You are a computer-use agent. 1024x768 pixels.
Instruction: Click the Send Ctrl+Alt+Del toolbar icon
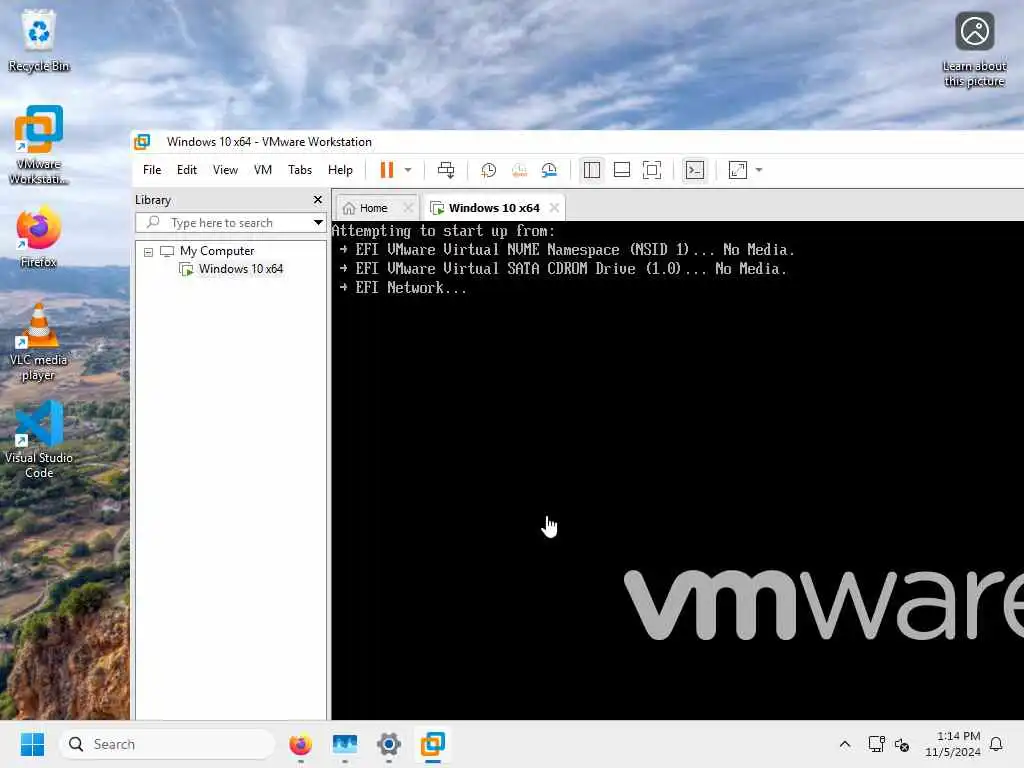point(446,170)
